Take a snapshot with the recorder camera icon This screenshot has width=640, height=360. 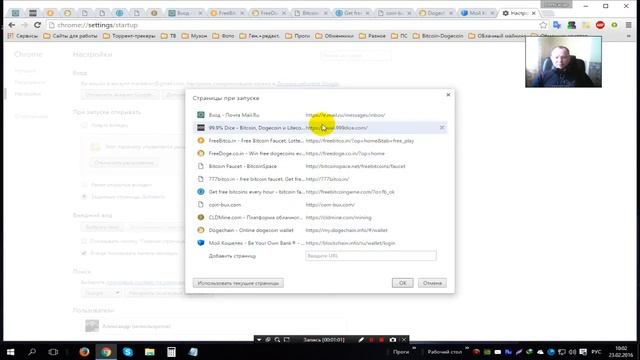[393, 340]
